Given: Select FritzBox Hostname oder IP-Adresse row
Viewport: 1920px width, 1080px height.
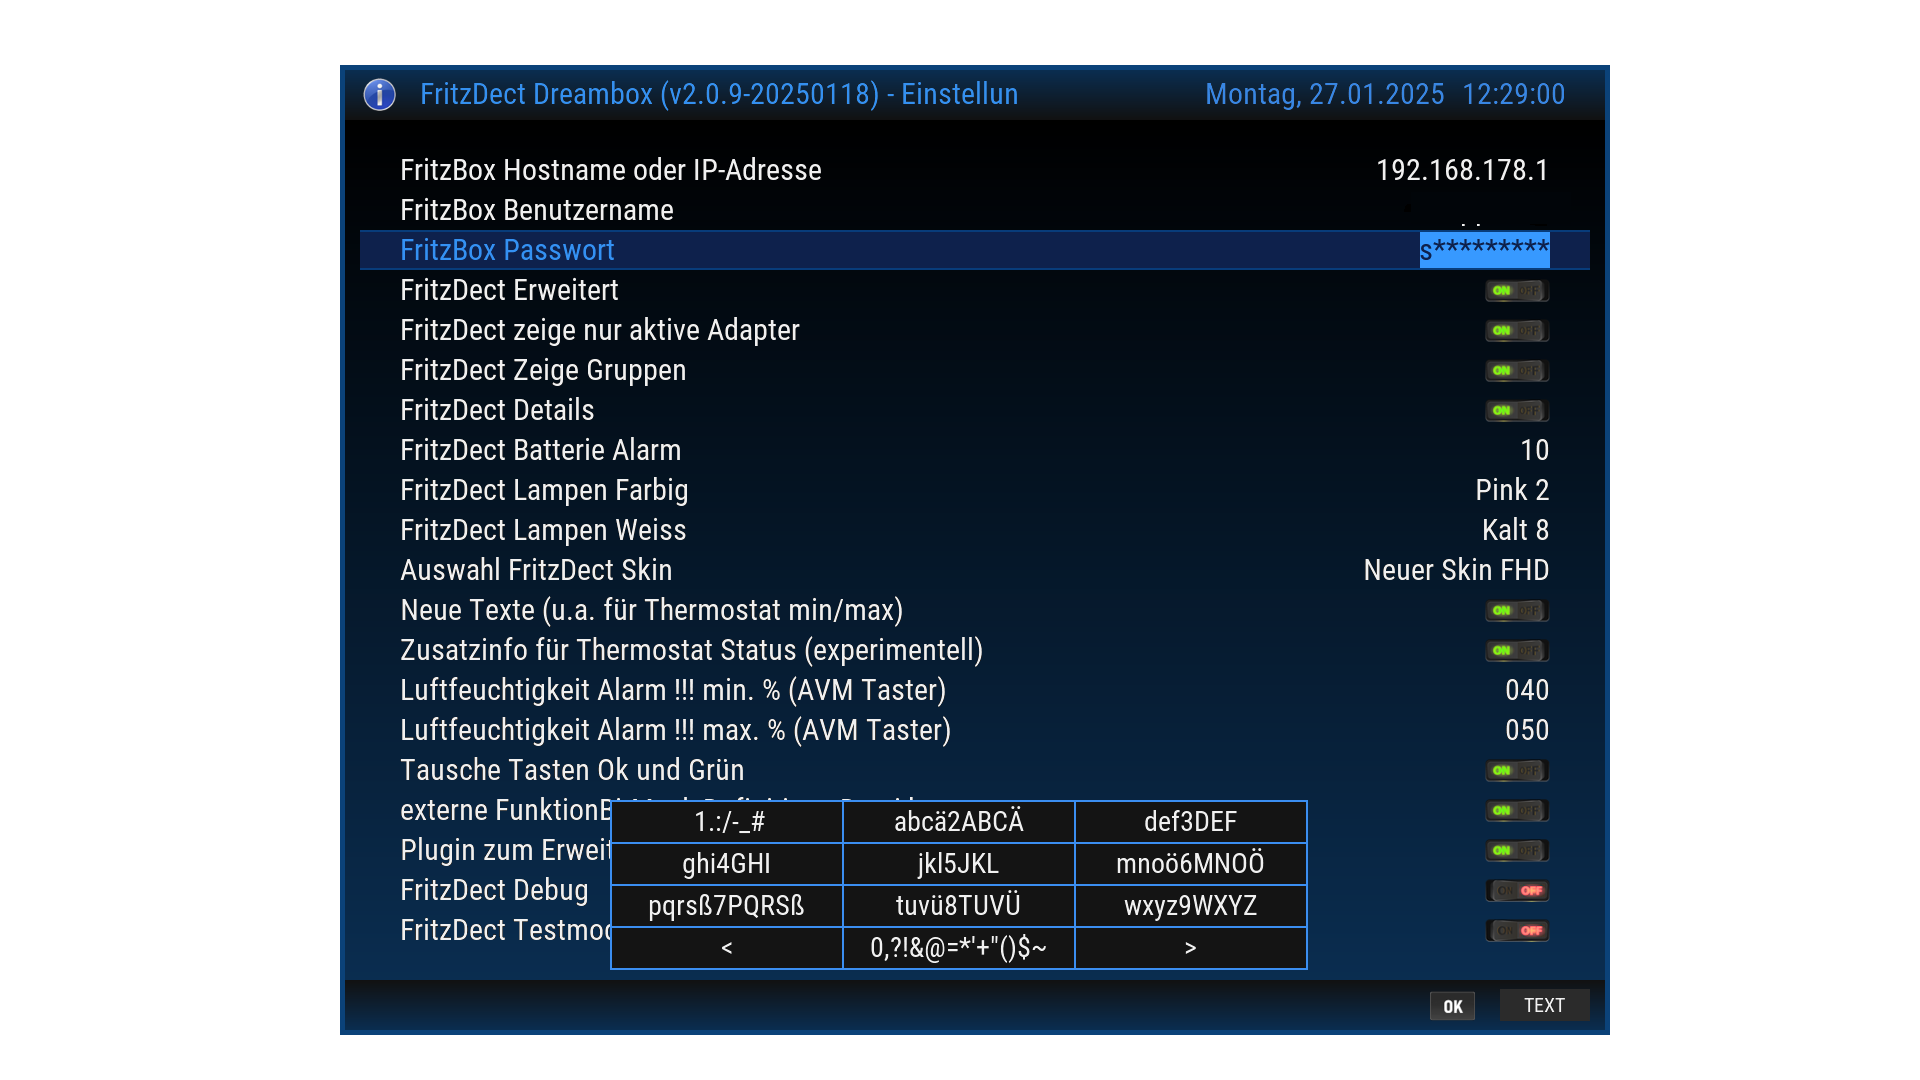Looking at the screenshot, I should (610, 170).
